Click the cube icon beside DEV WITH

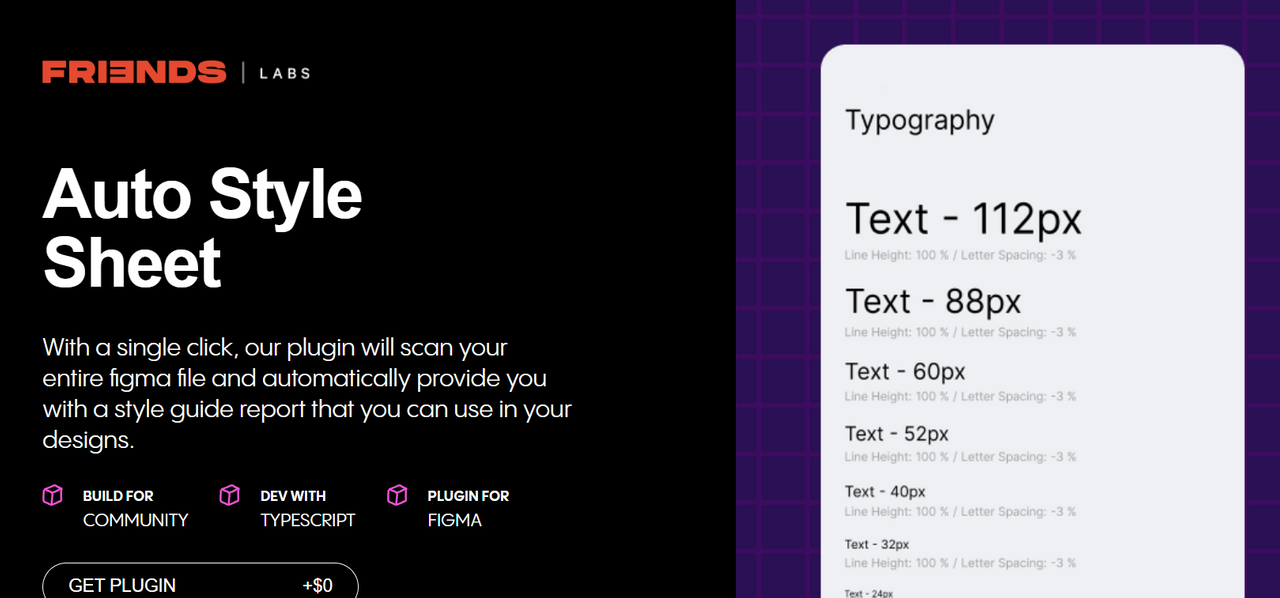230,495
